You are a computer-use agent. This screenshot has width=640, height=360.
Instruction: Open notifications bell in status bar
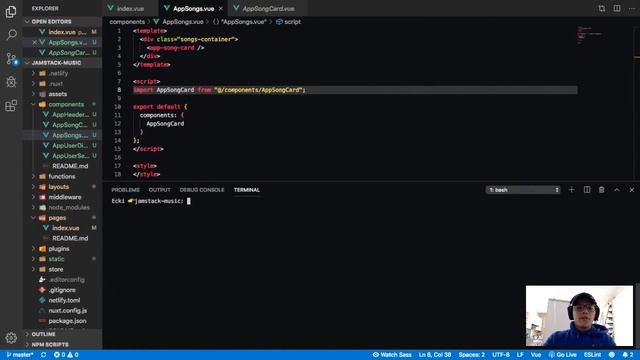(628, 355)
